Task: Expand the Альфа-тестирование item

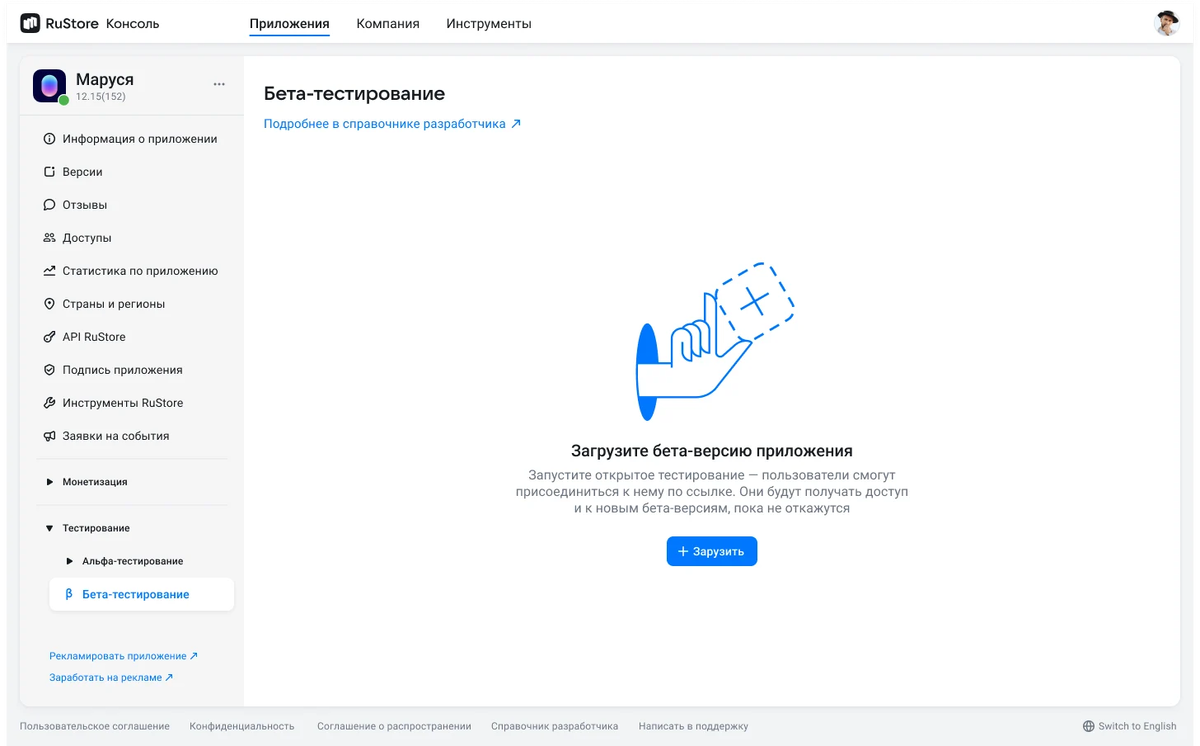Action: click(68, 561)
